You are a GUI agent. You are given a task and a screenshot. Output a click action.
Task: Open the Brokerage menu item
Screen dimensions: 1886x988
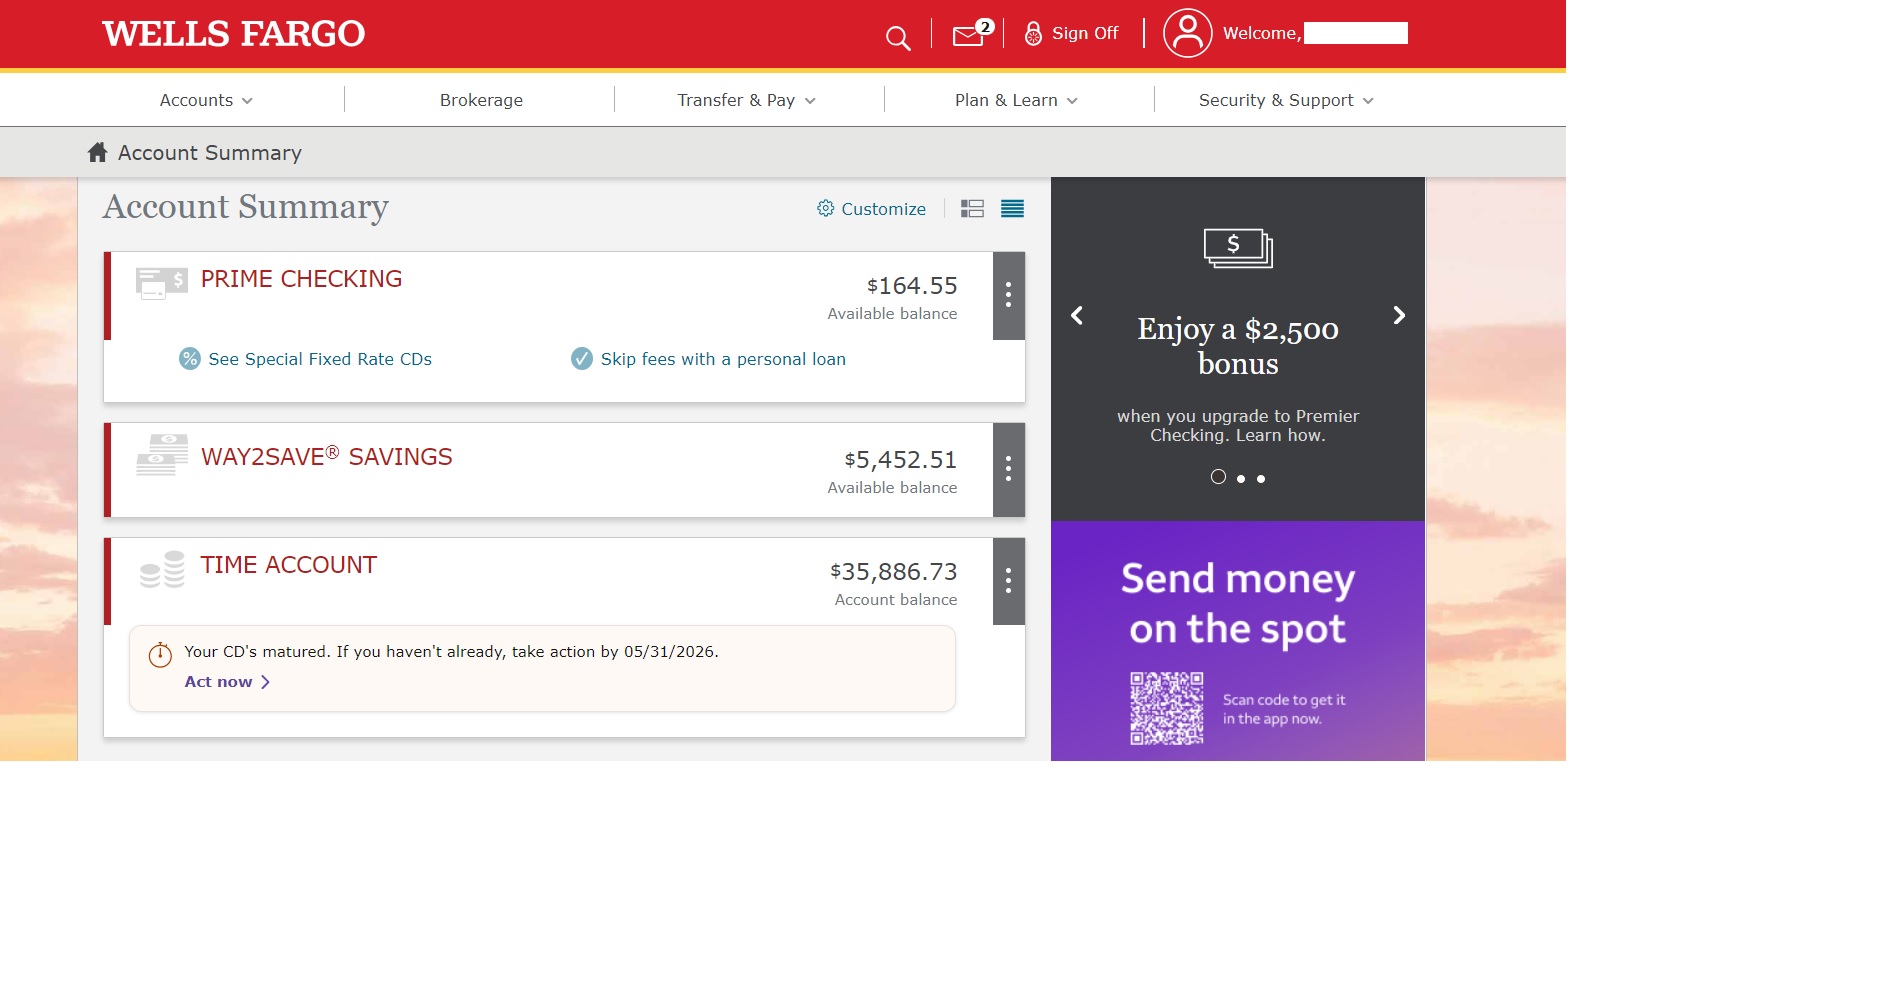[481, 100]
